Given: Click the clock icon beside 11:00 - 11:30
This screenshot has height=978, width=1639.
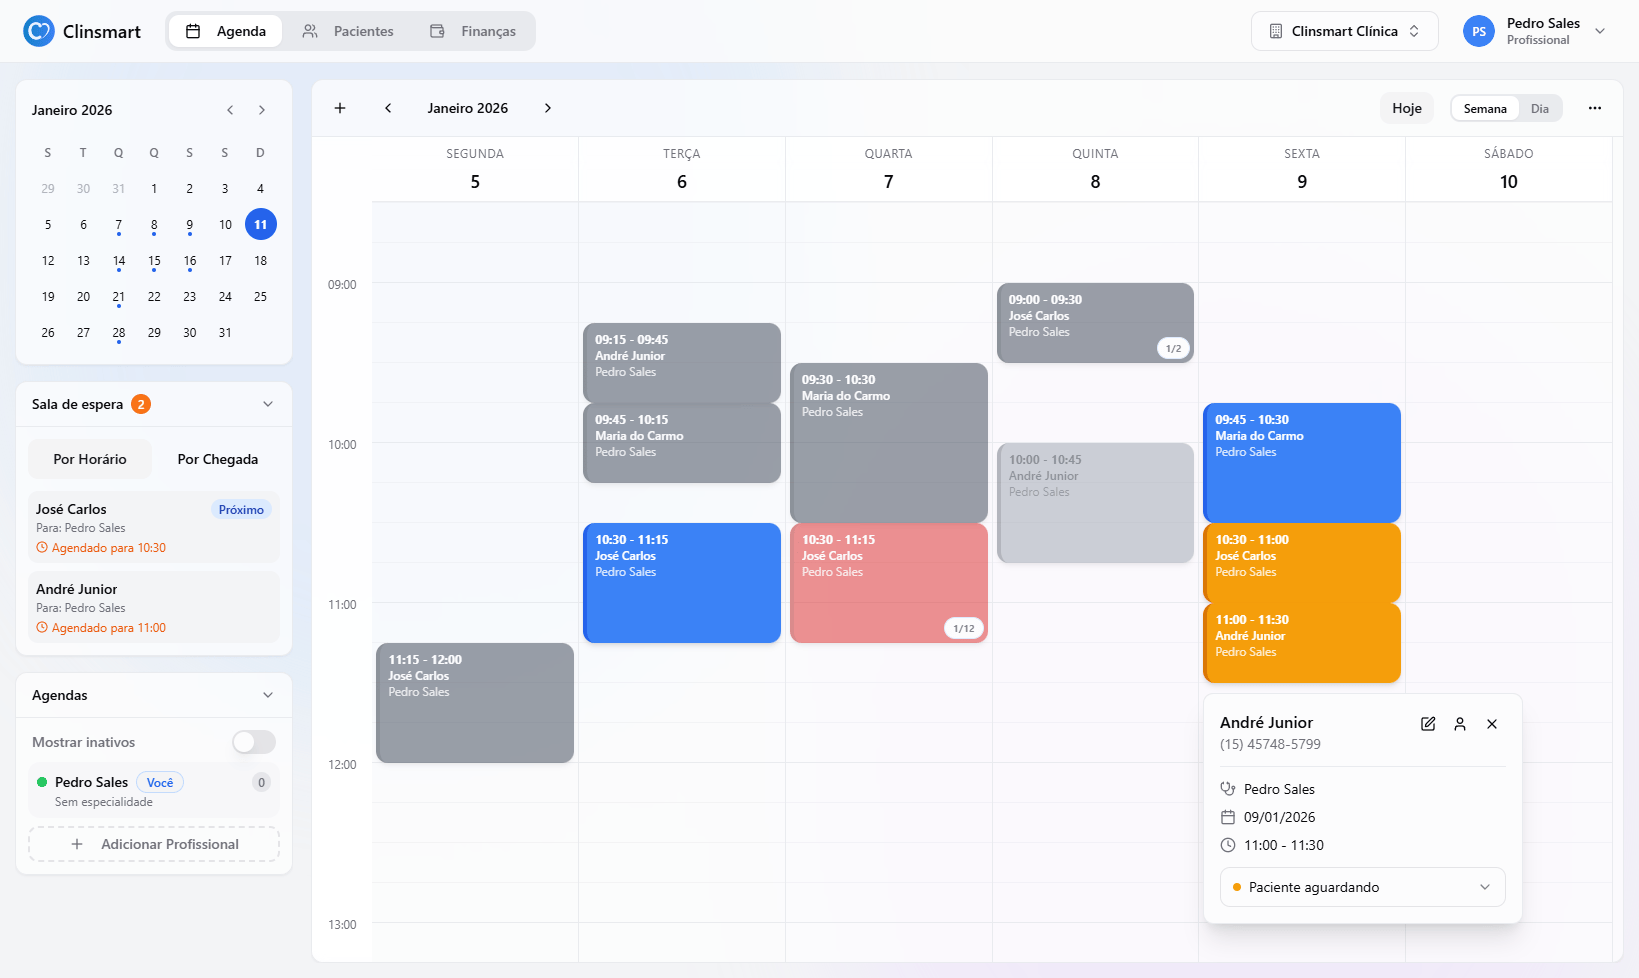Looking at the screenshot, I should coord(1228,845).
